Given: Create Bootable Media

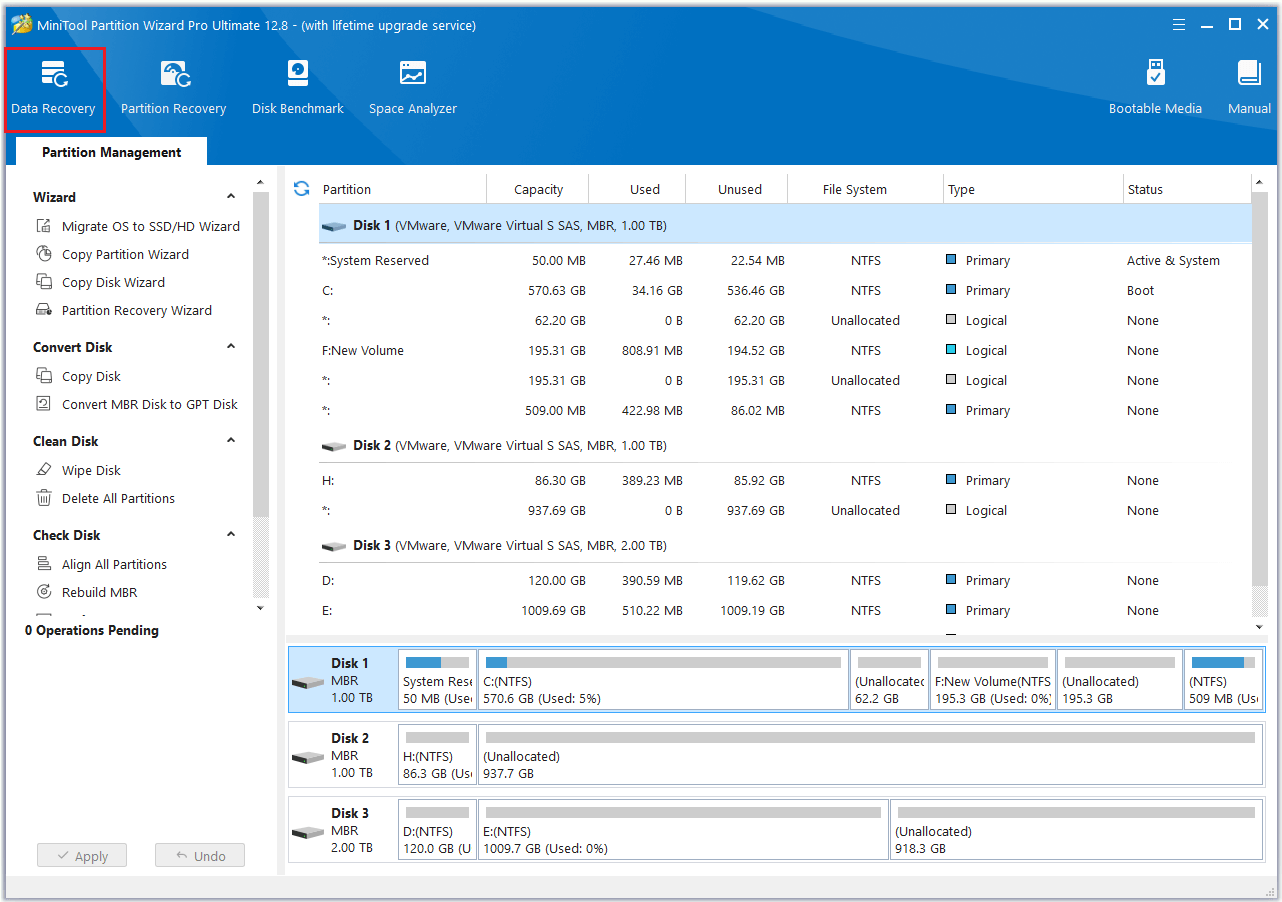Looking at the screenshot, I should point(1155,89).
